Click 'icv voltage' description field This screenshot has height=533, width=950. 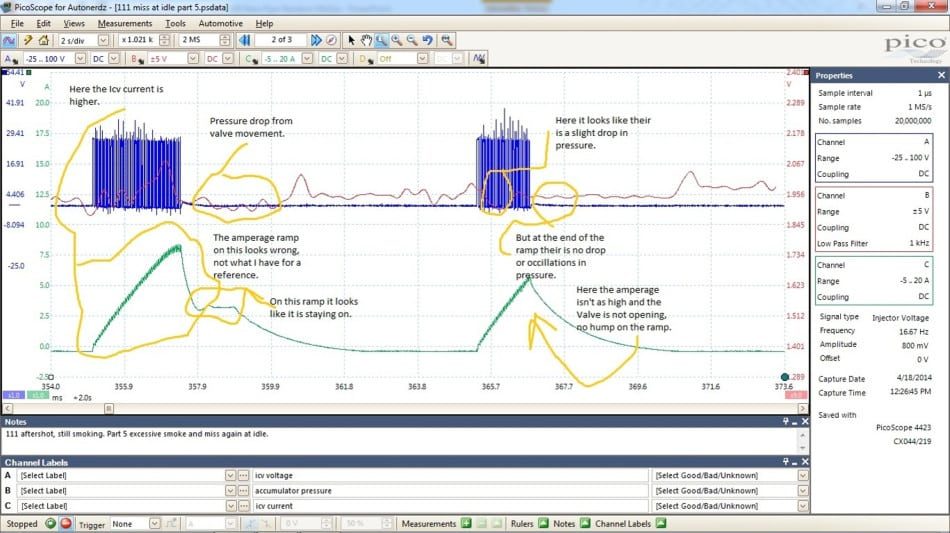pos(450,475)
